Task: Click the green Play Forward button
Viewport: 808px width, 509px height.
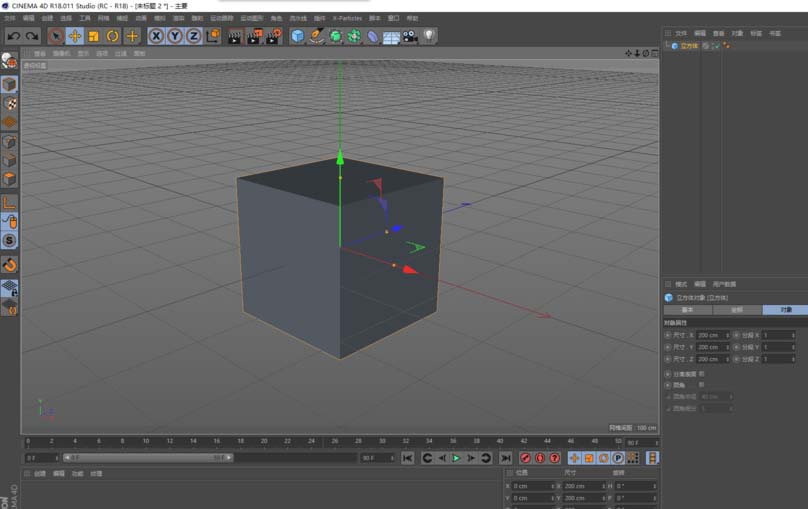Action: pos(456,458)
